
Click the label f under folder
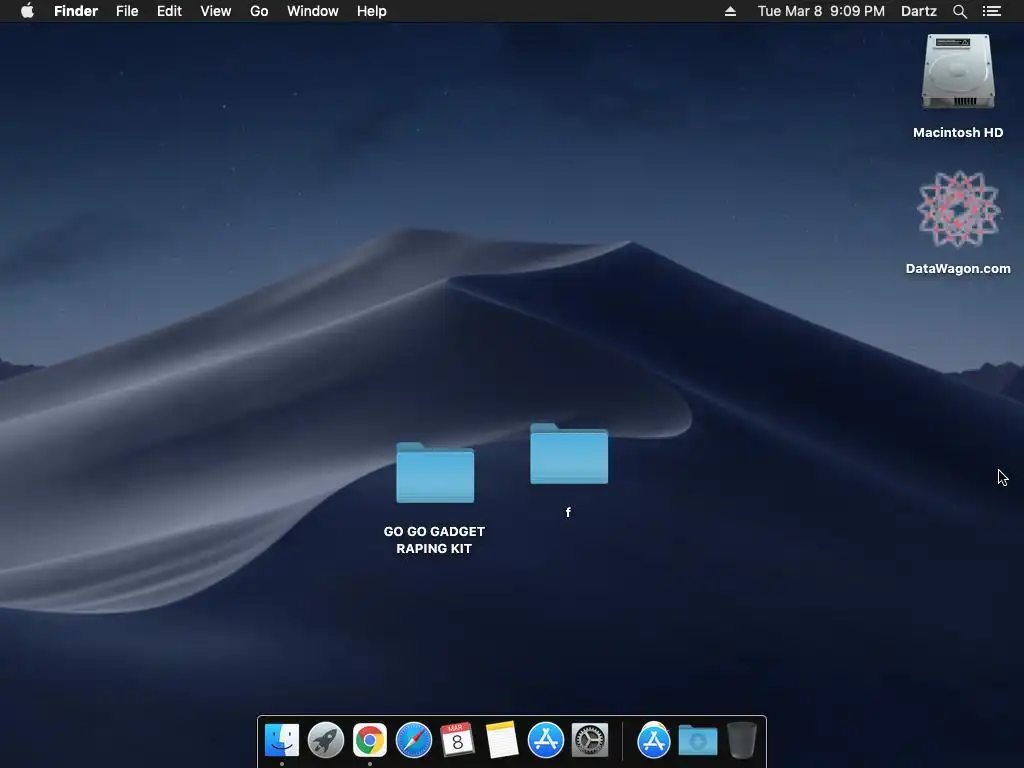point(568,513)
